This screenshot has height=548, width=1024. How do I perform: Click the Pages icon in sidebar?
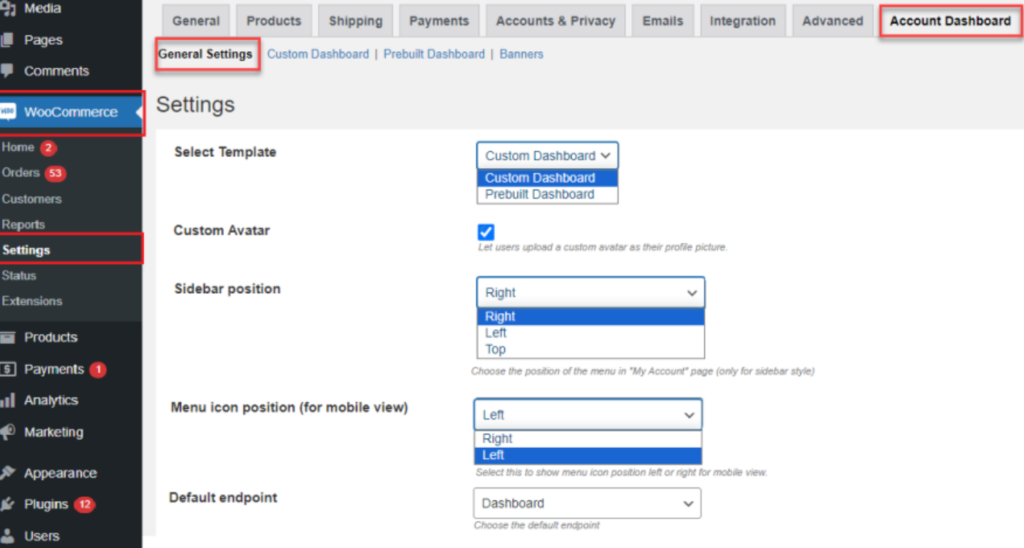pyautogui.click(x=8, y=40)
